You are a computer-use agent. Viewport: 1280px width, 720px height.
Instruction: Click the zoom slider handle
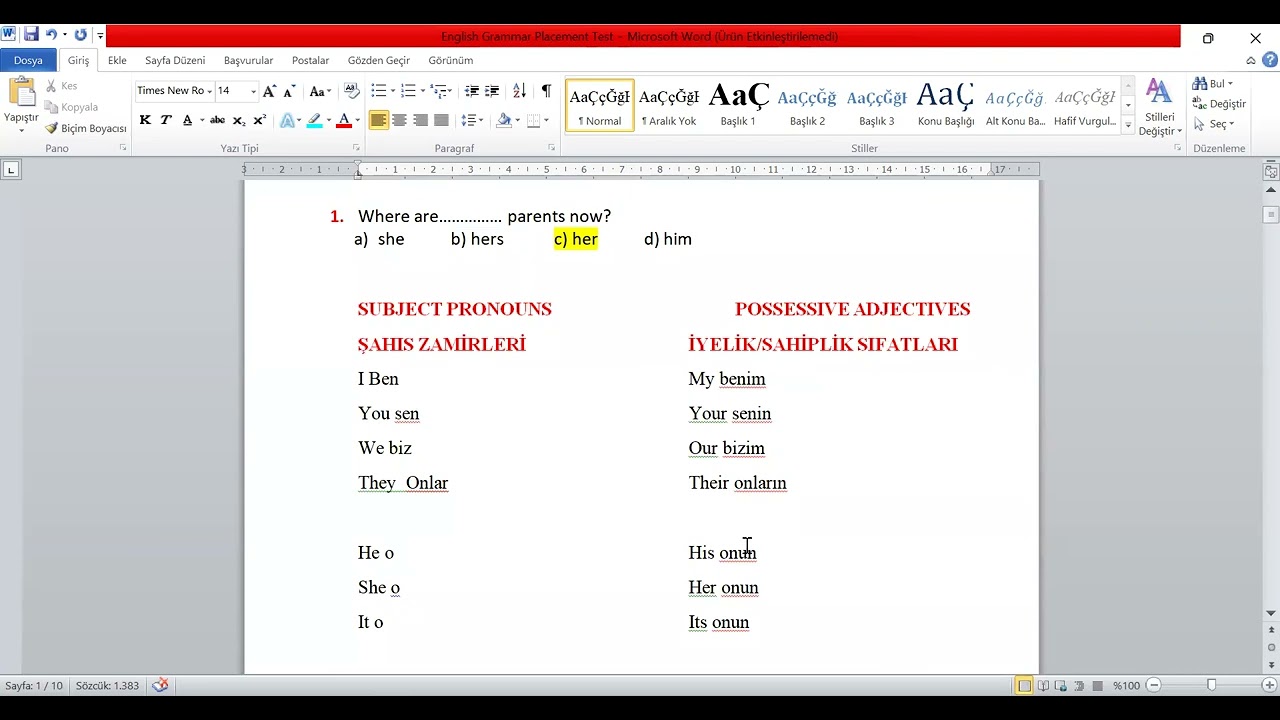[x=1211, y=685]
